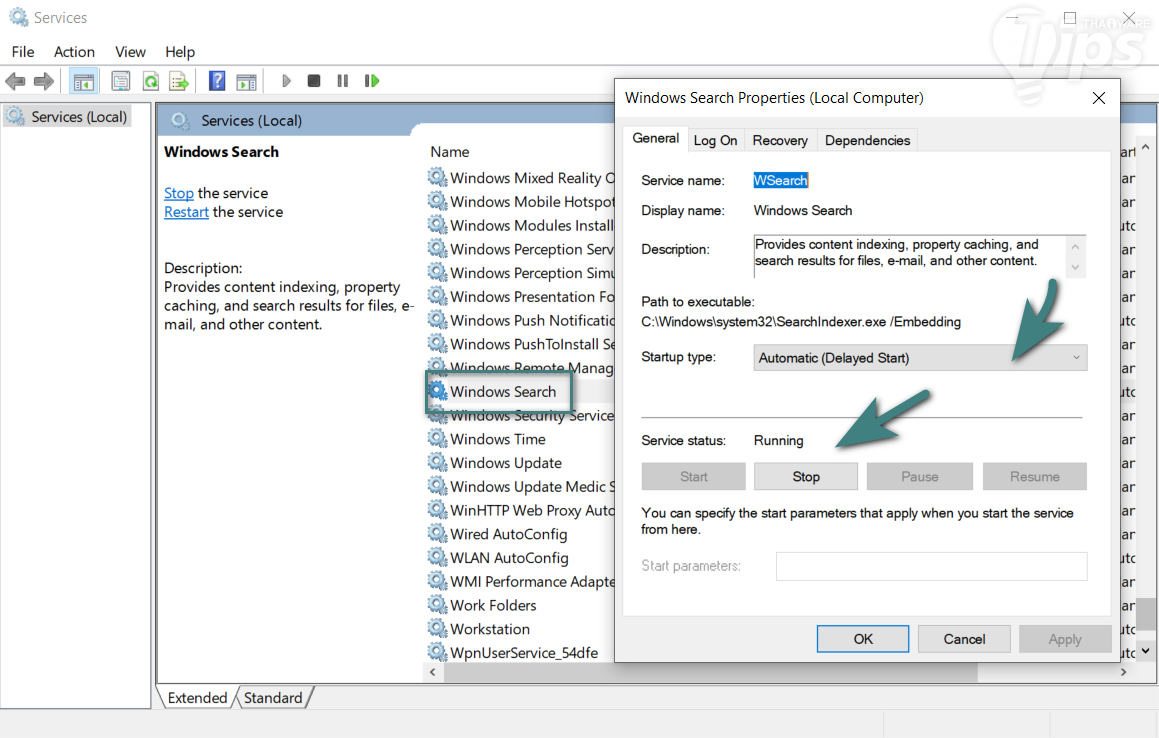Click horizontal scrollbar right arrow

(x=1124, y=672)
